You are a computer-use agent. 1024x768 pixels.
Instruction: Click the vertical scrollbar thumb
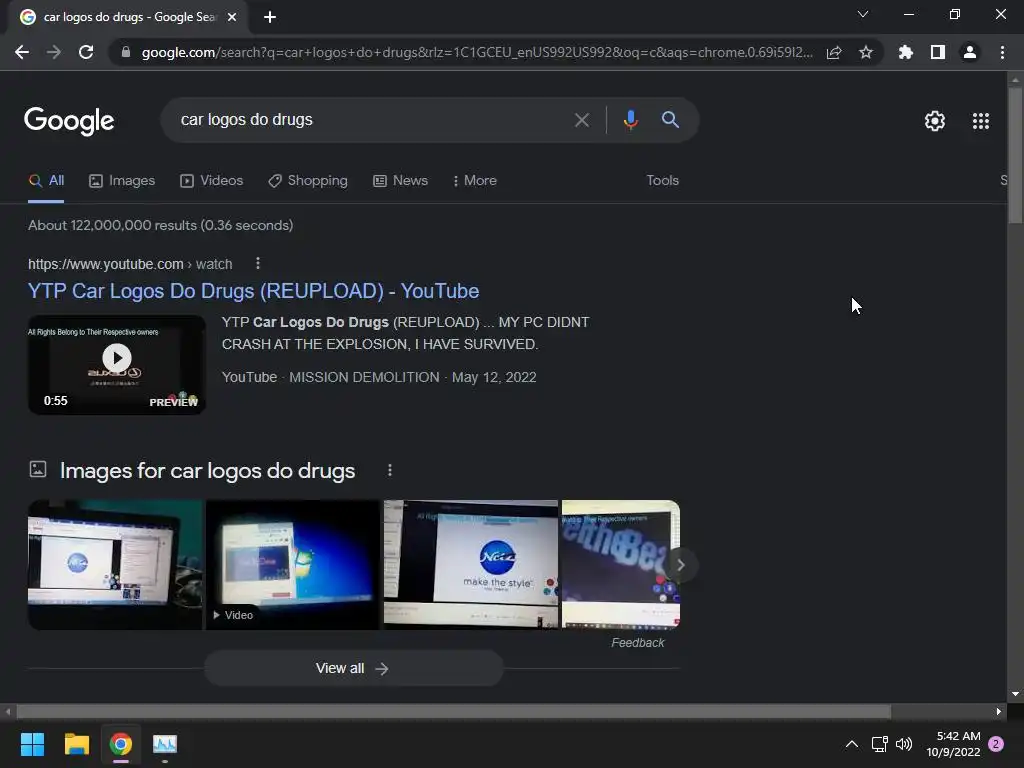point(1015,155)
